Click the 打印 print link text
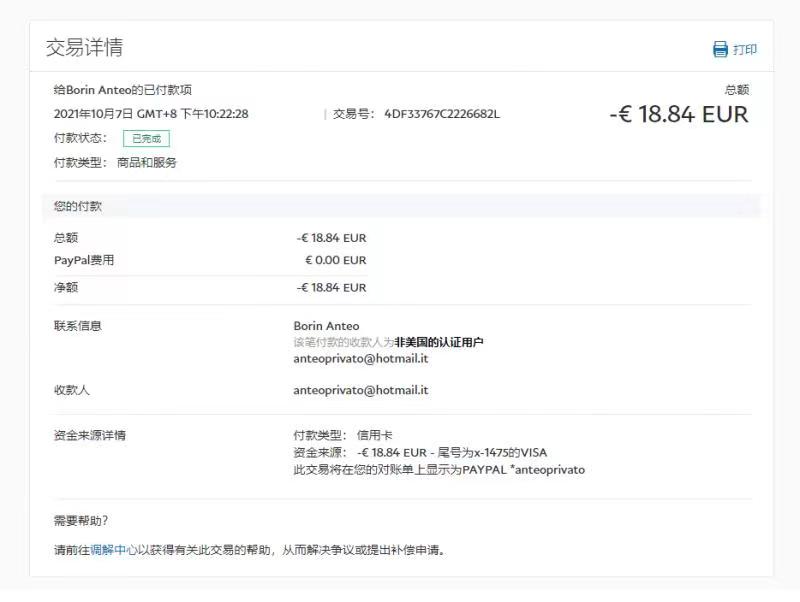Image resolution: width=800 pixels, height=602 pixels. coord(745,49)
